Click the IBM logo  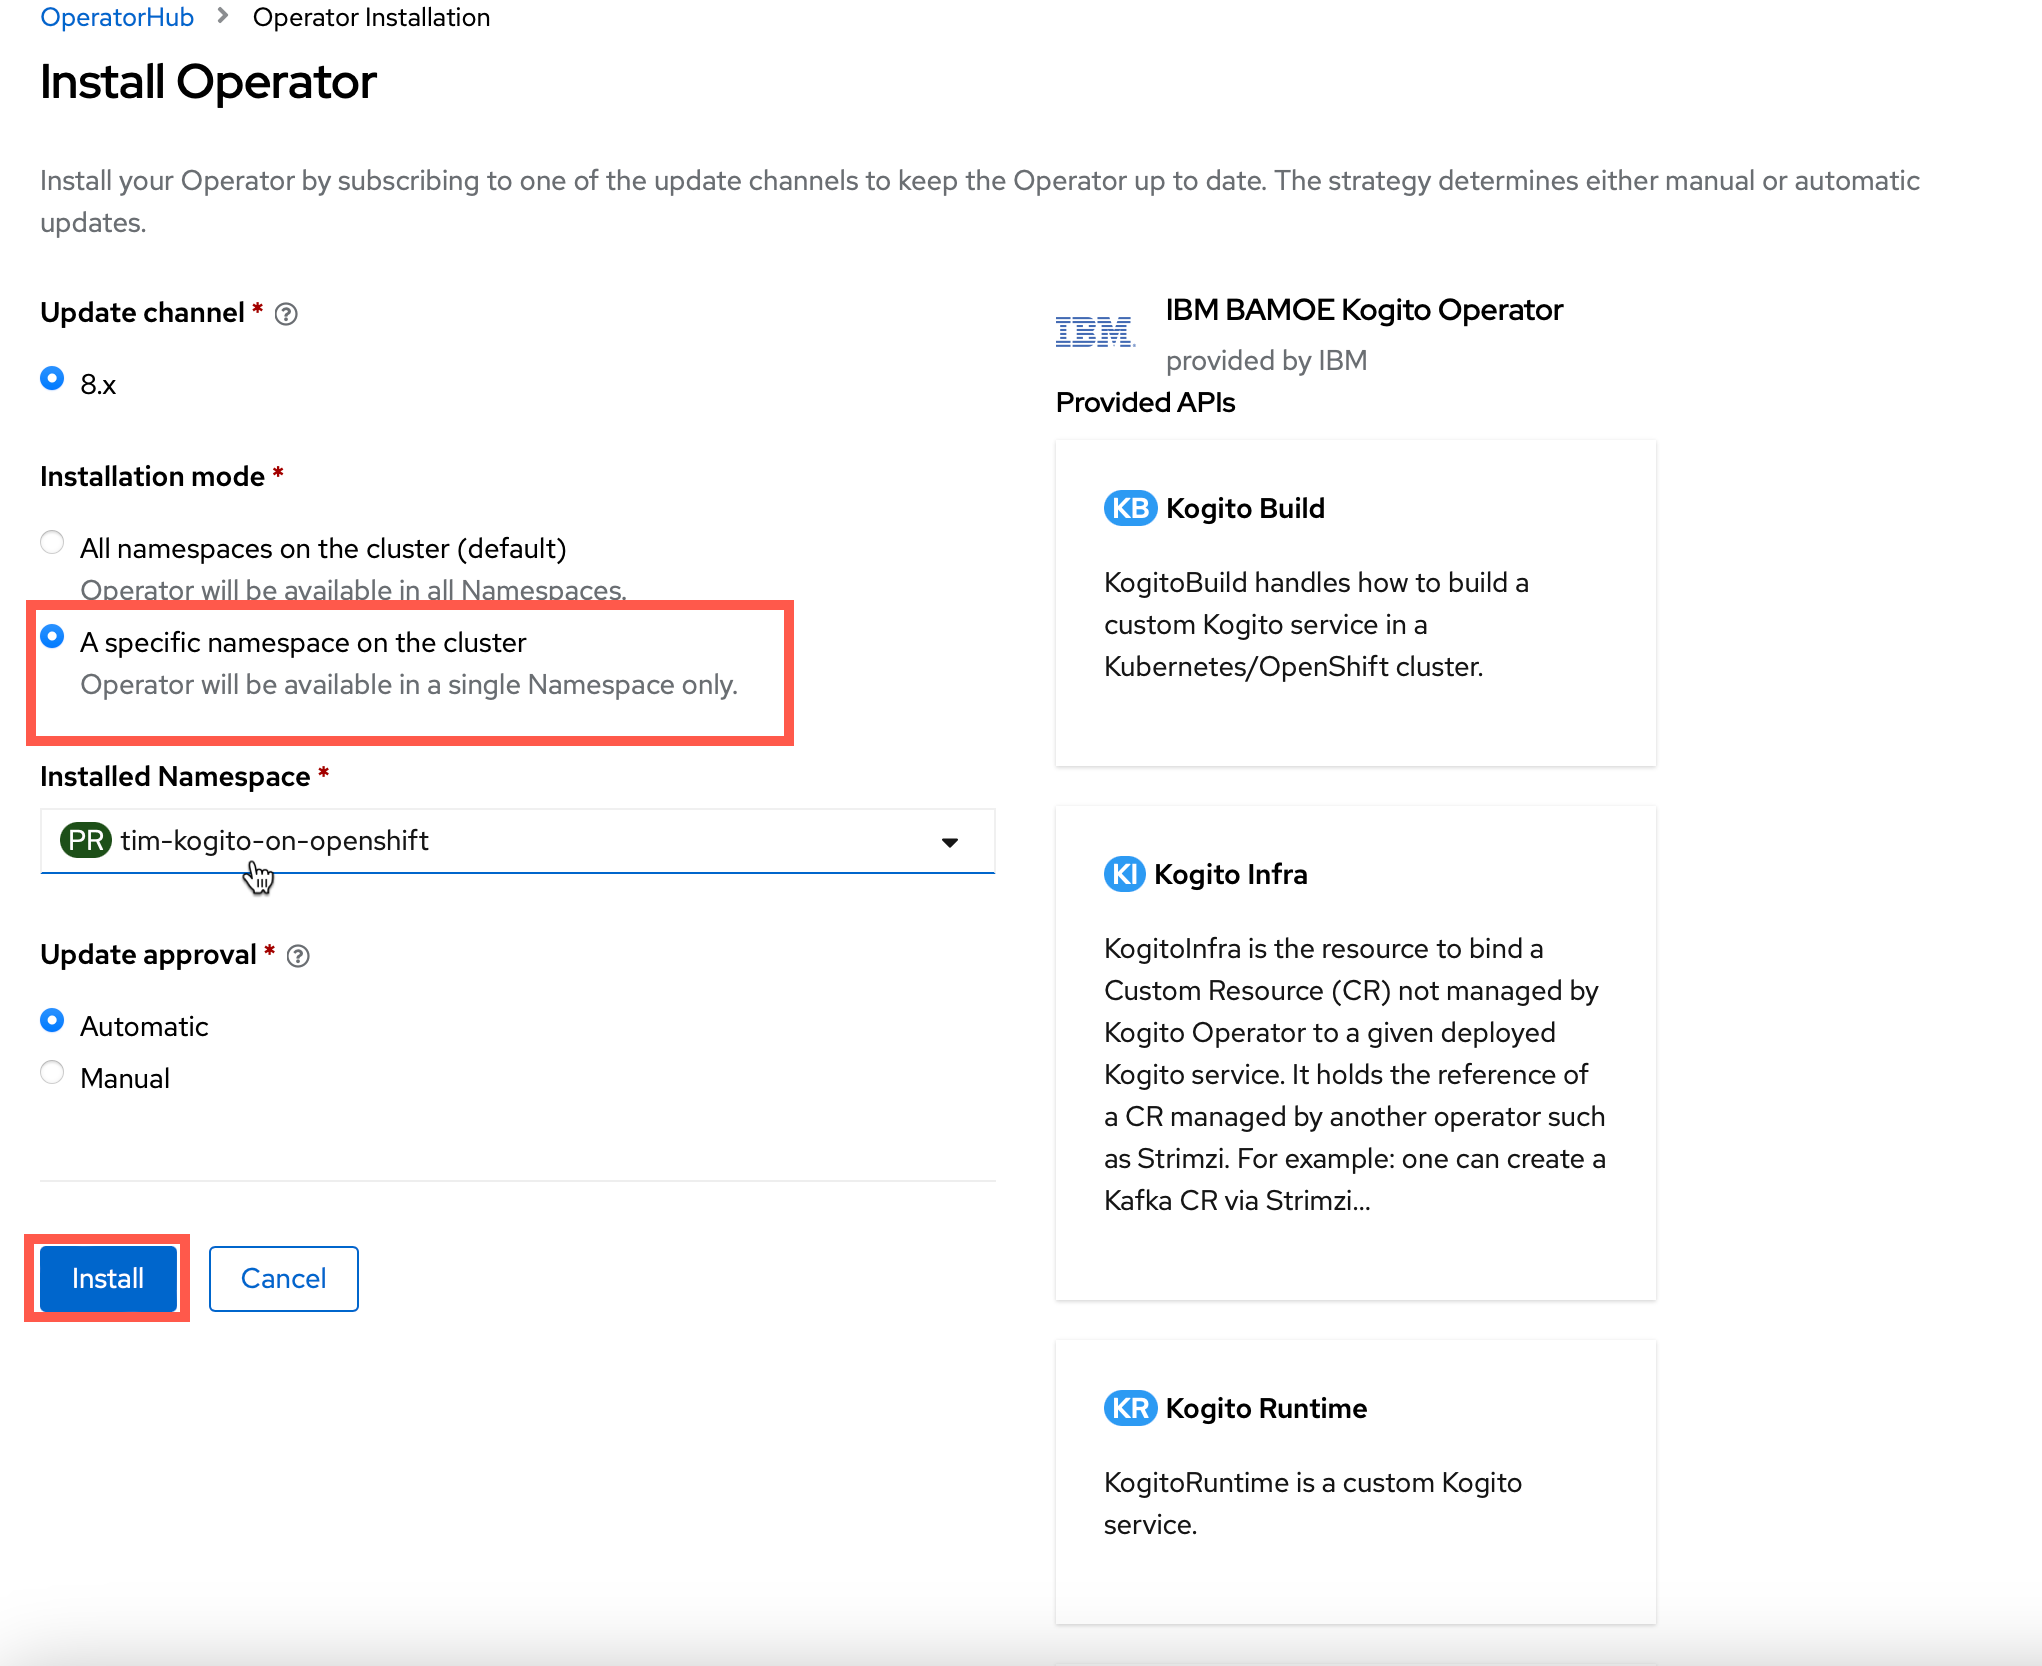(x=1095, y=331)
